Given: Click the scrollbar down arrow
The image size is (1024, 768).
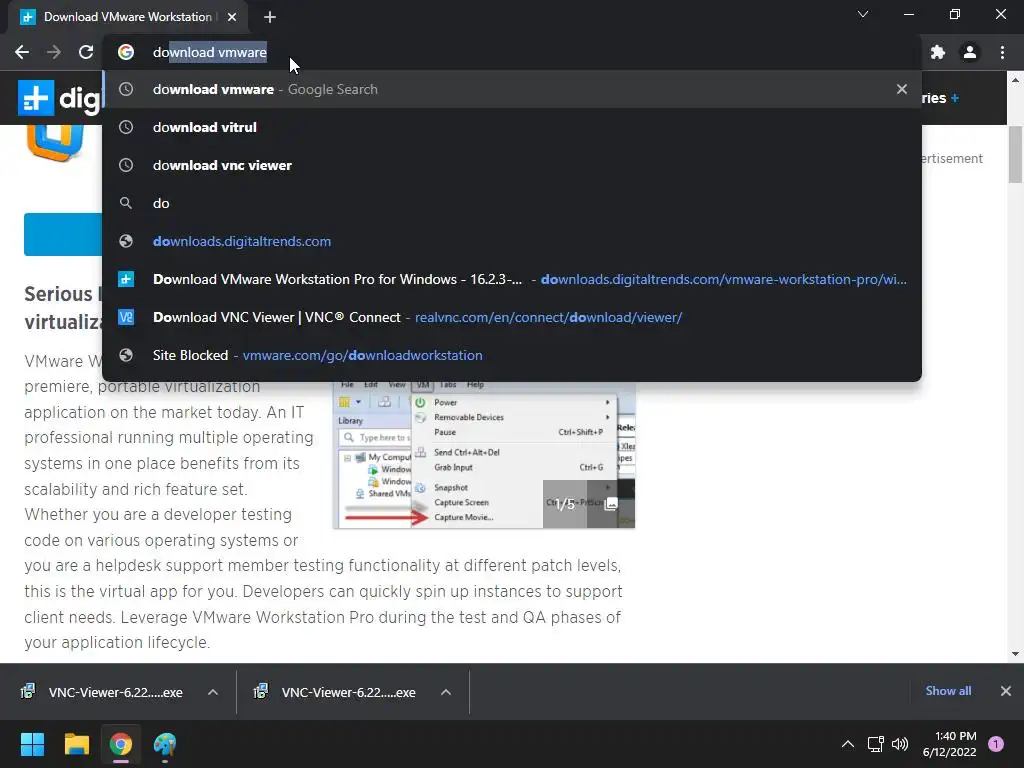Looking at the screenshot, I should click(x=1015, y=654).
